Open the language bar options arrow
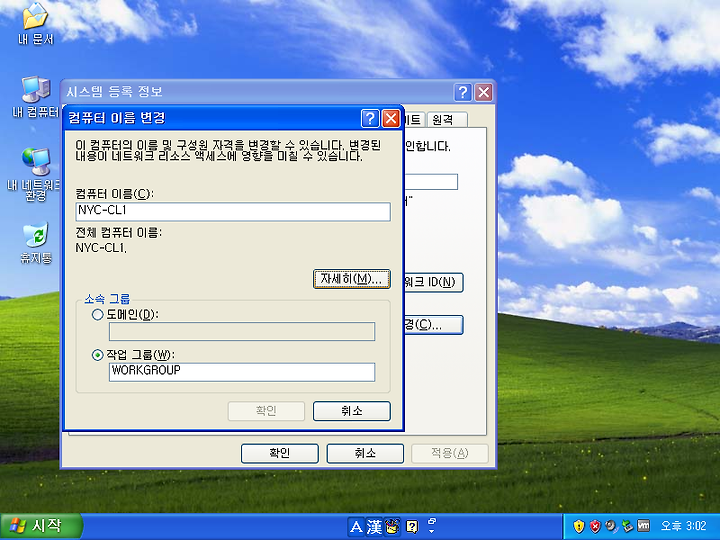The height and width of the screenshot is (540, 720). [x=432, y=532]
